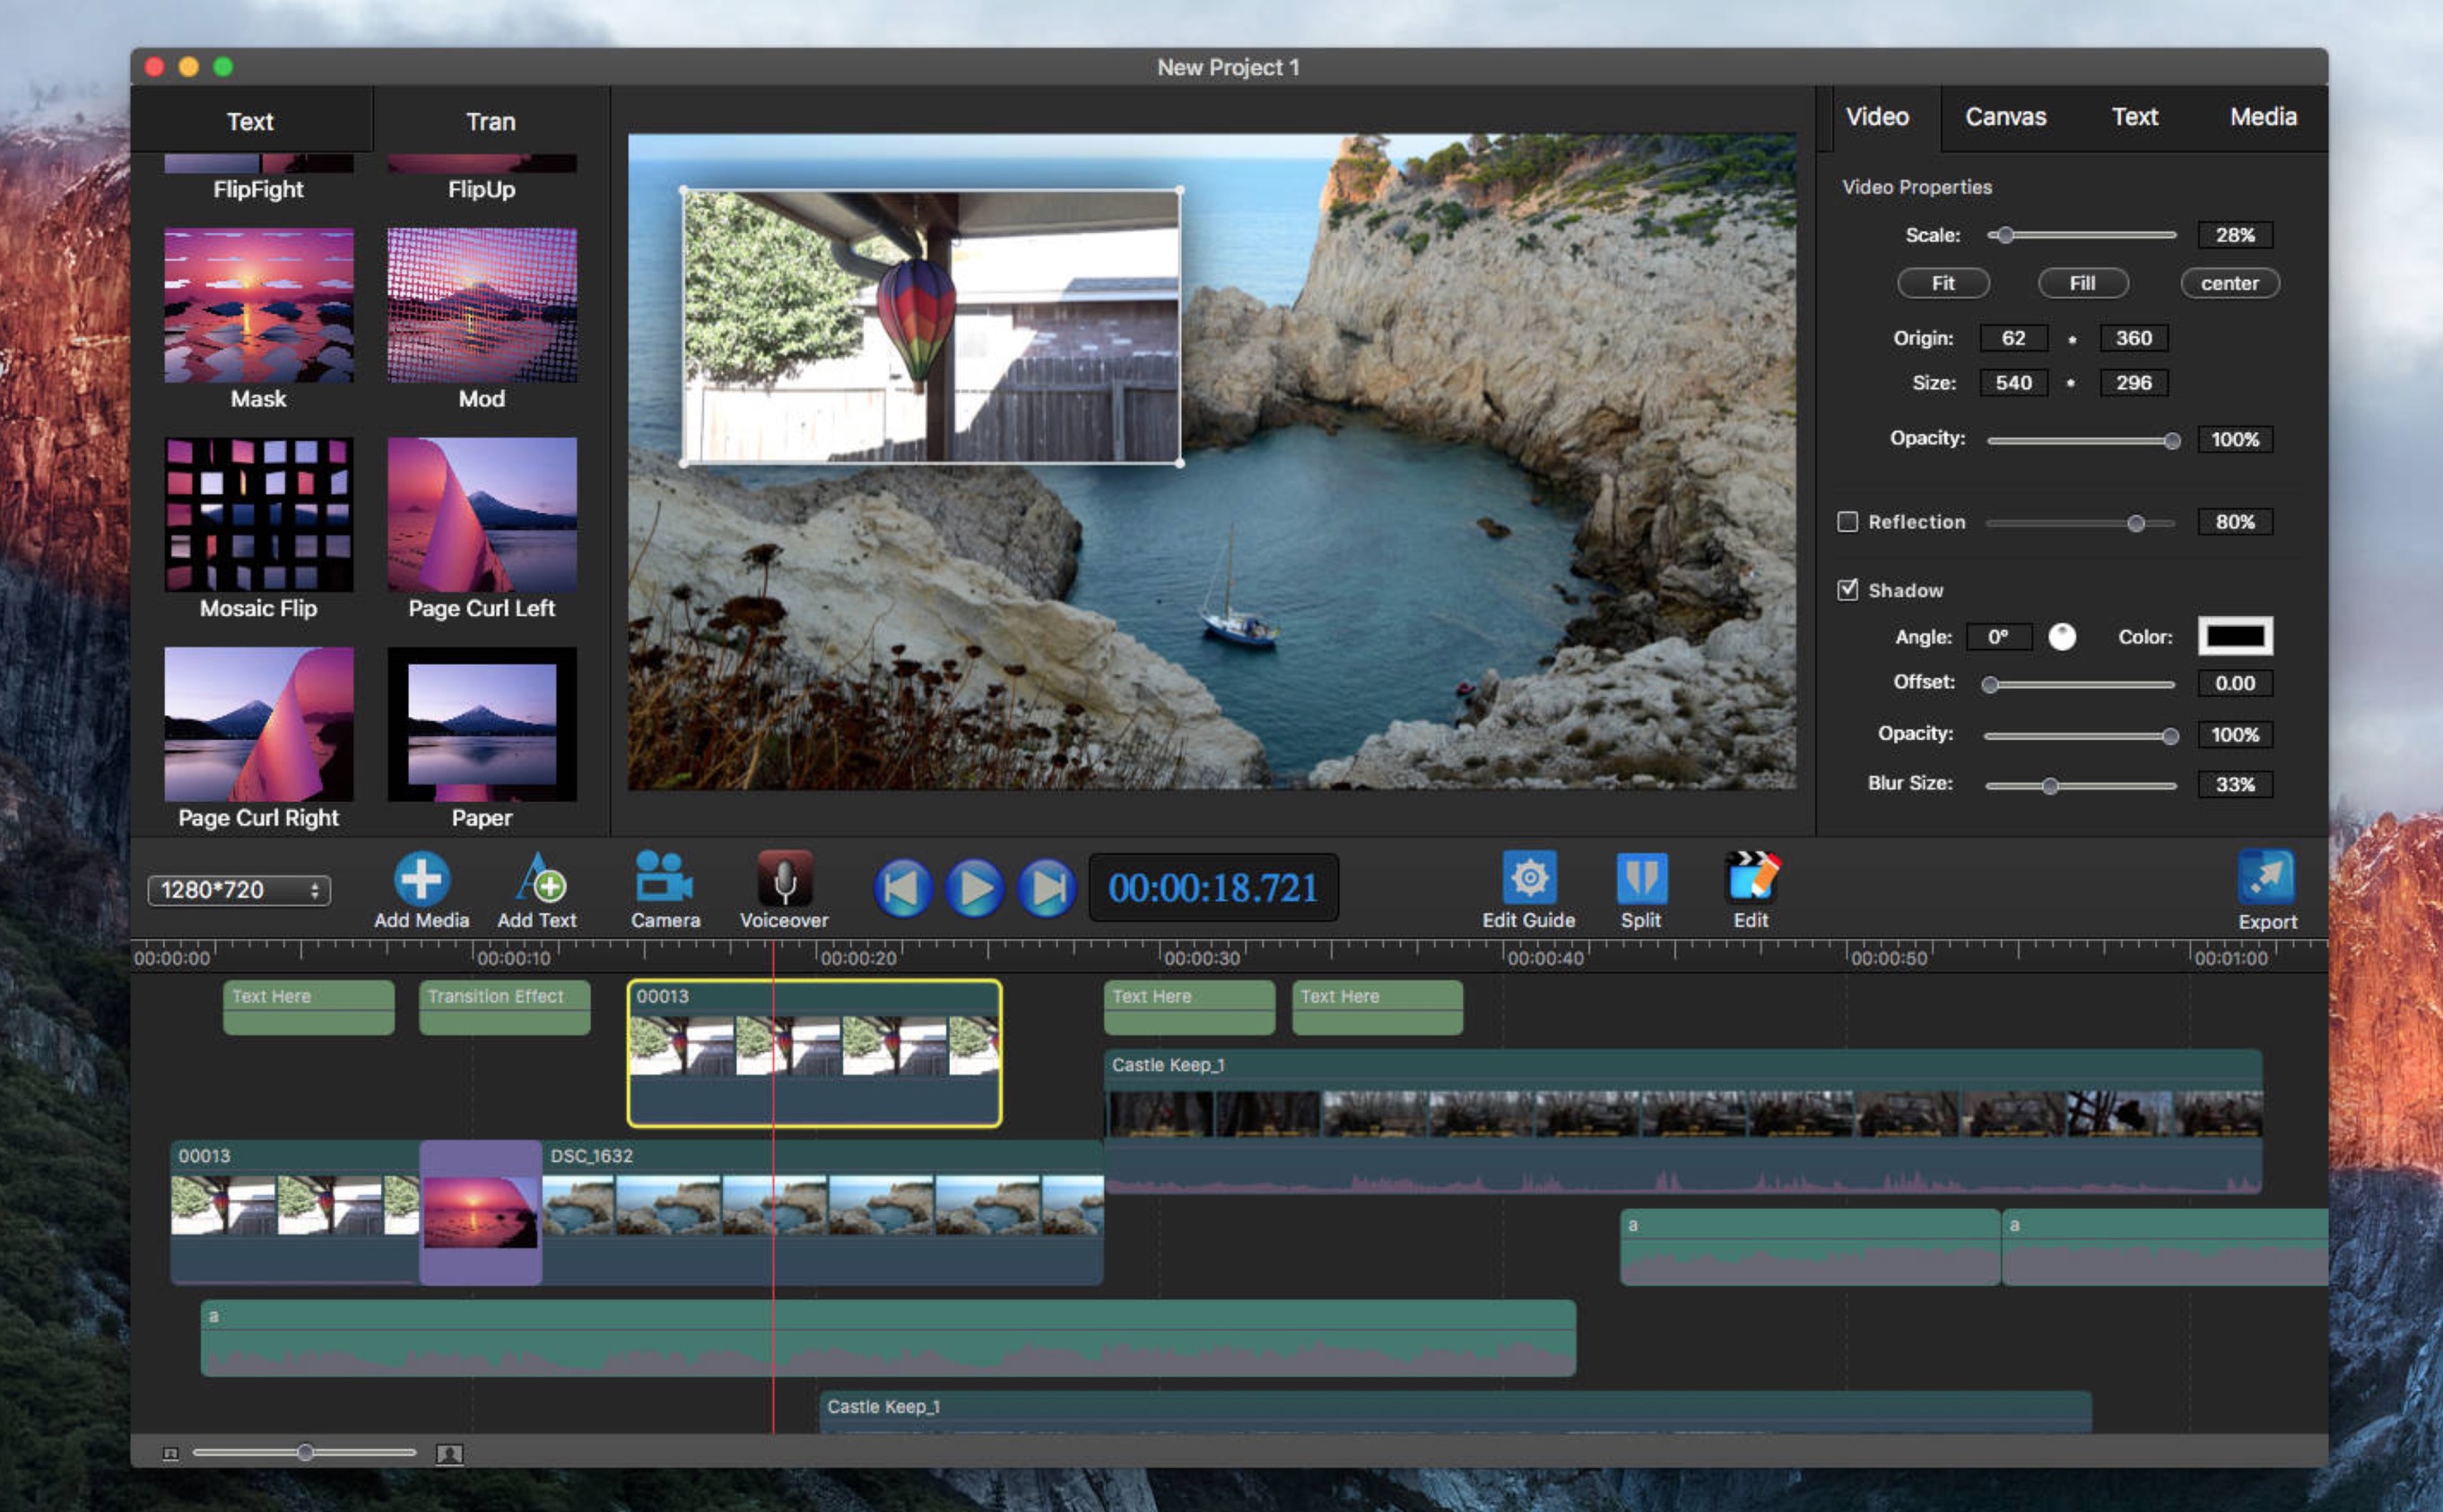Image resolution: width=2443 pixels, height=1512 pixels.
Task: Click the Export icon
Action: [2265, 879]
